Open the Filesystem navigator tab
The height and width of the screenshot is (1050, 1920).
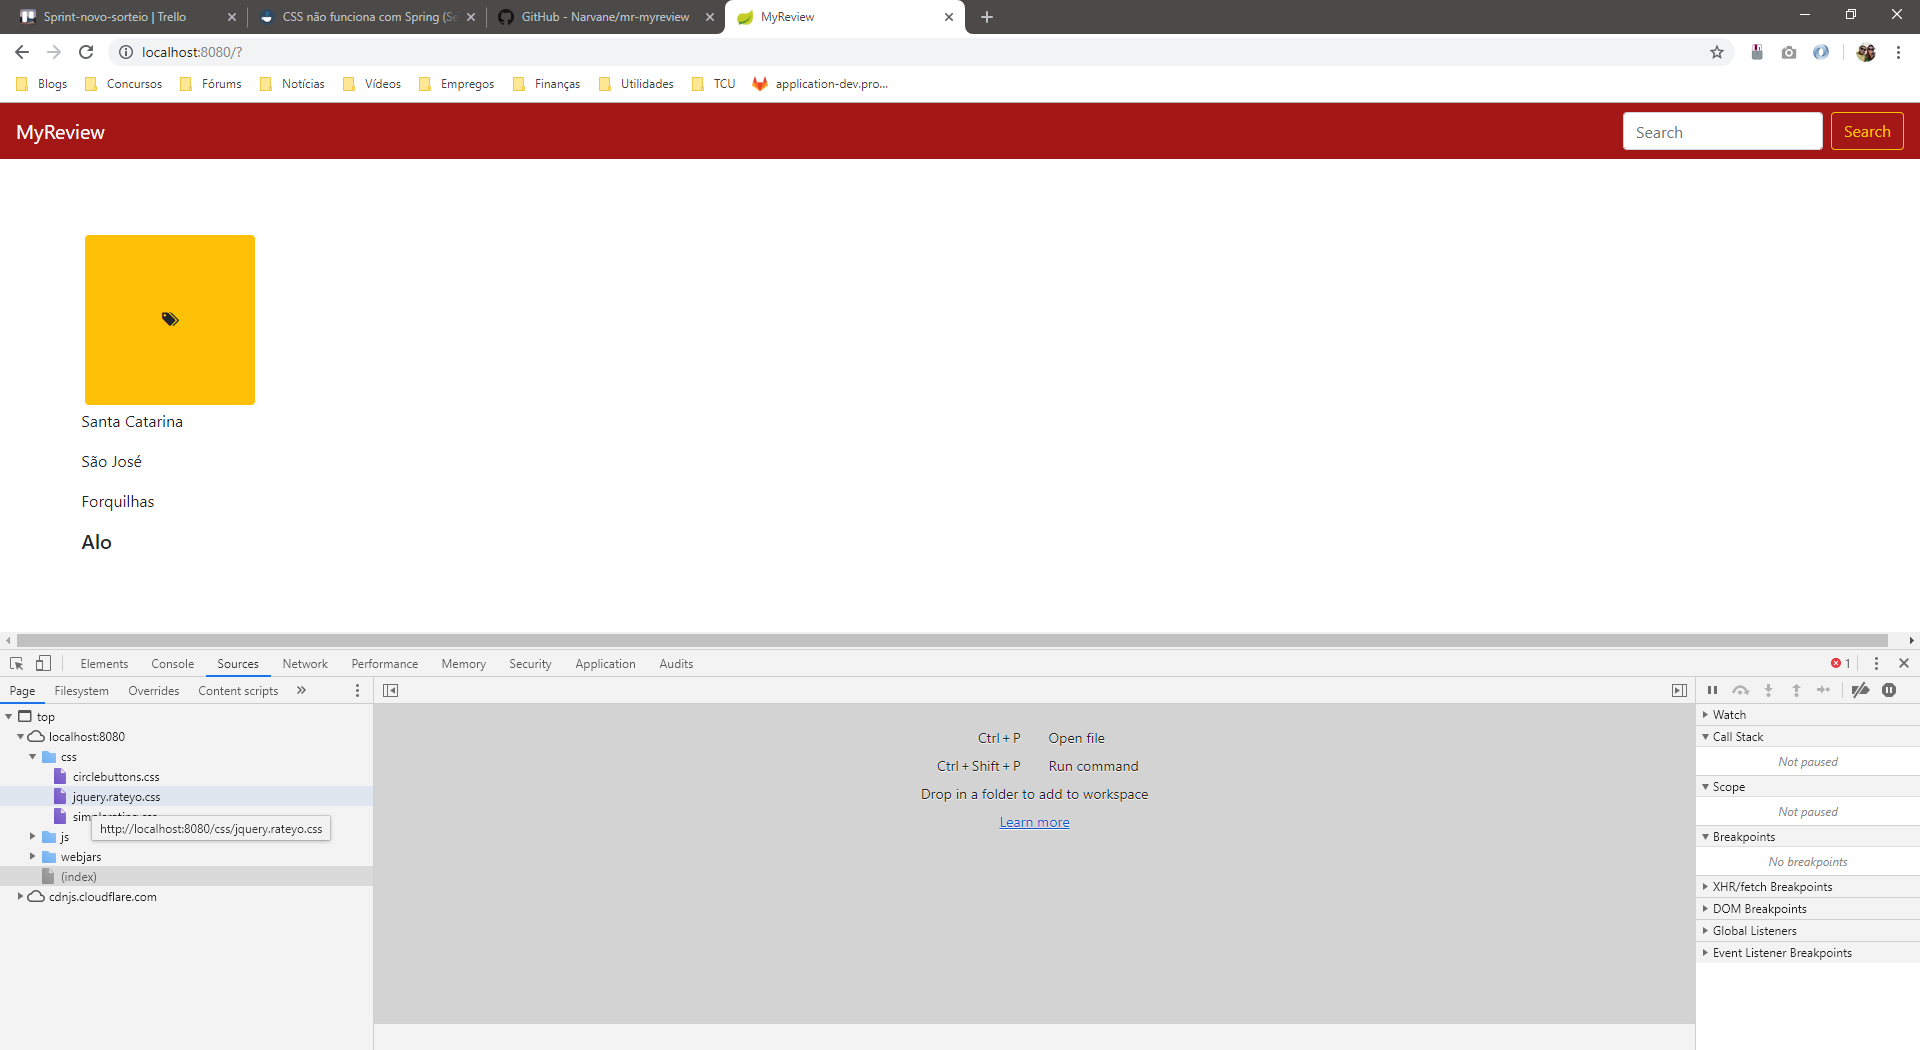click(81, 691)
